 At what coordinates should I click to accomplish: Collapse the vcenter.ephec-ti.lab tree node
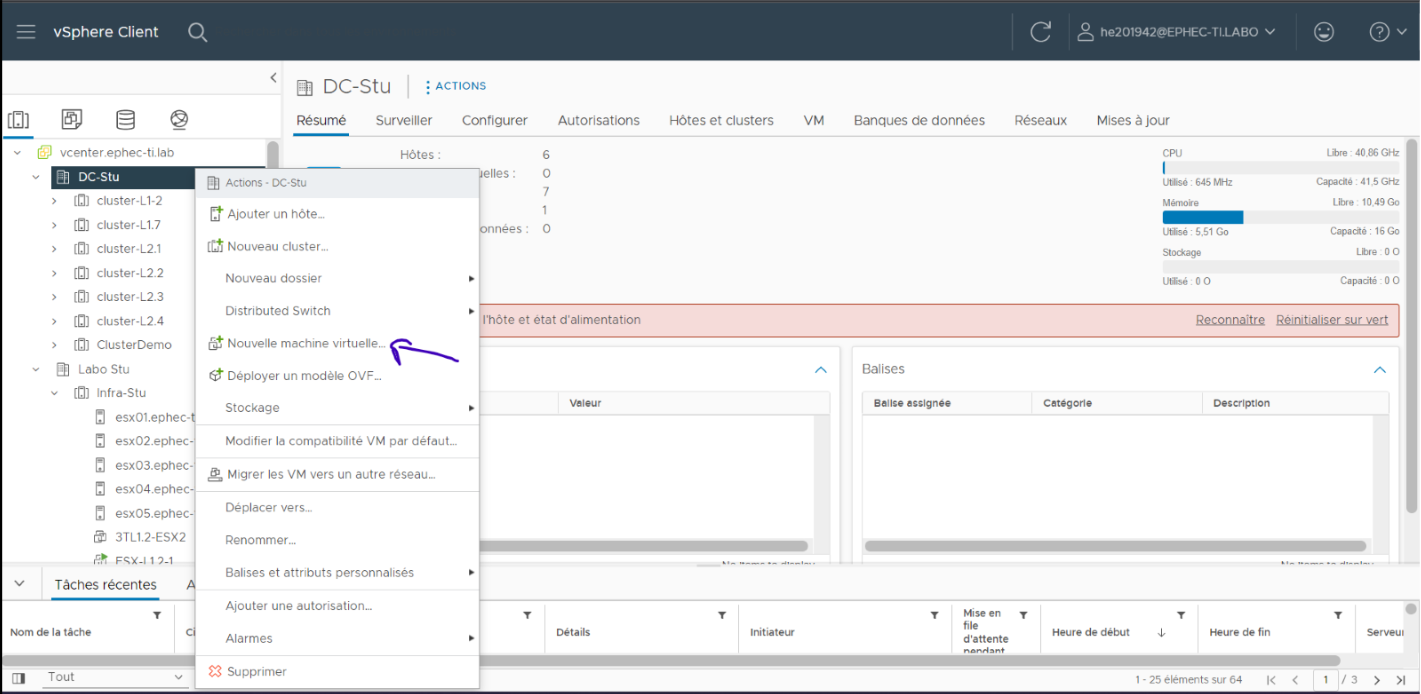click(18, 153)
